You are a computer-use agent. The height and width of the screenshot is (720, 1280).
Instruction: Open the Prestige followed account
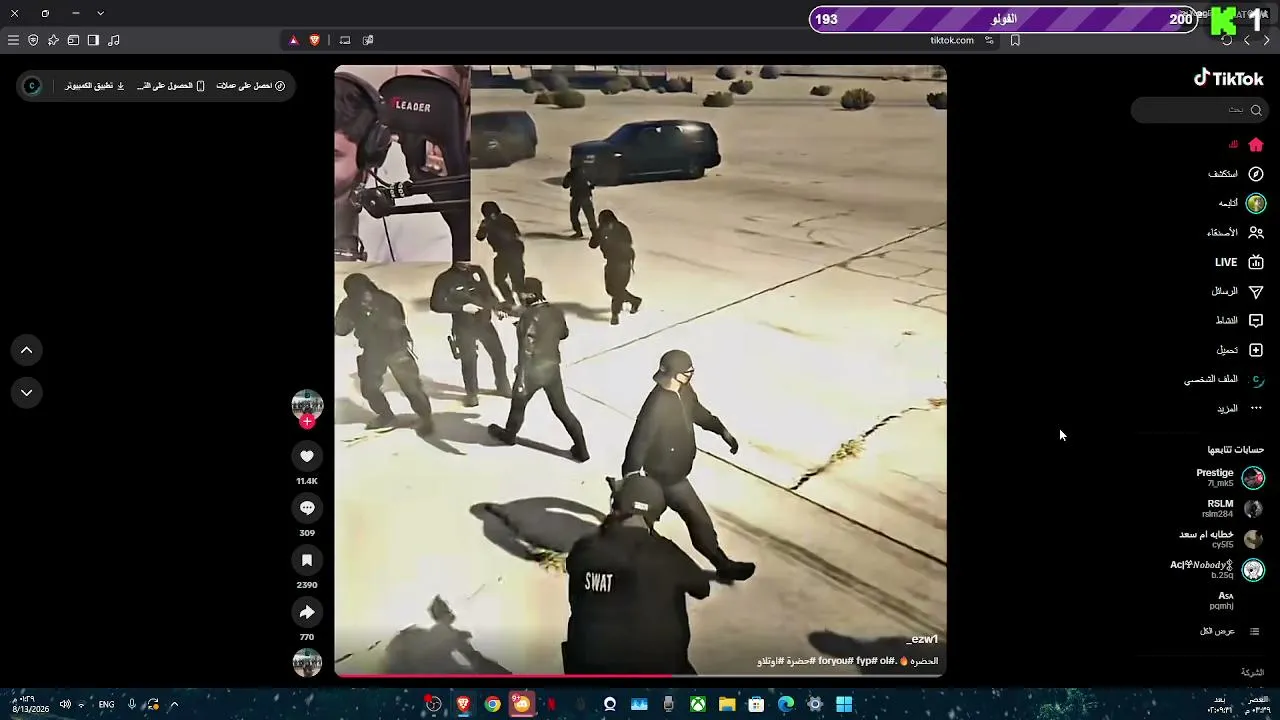point(1230,478)
